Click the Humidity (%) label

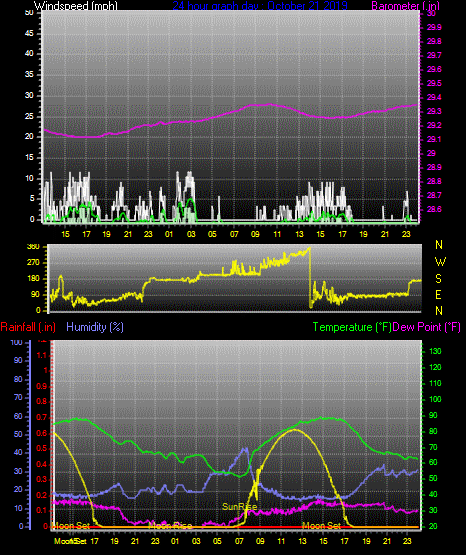coord(95,327)
